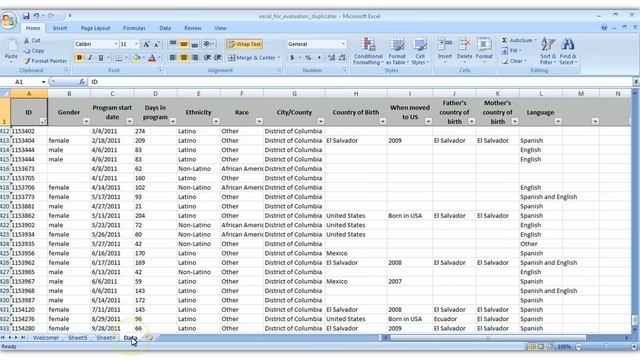Click the Copy button

(x=33, y=51)
